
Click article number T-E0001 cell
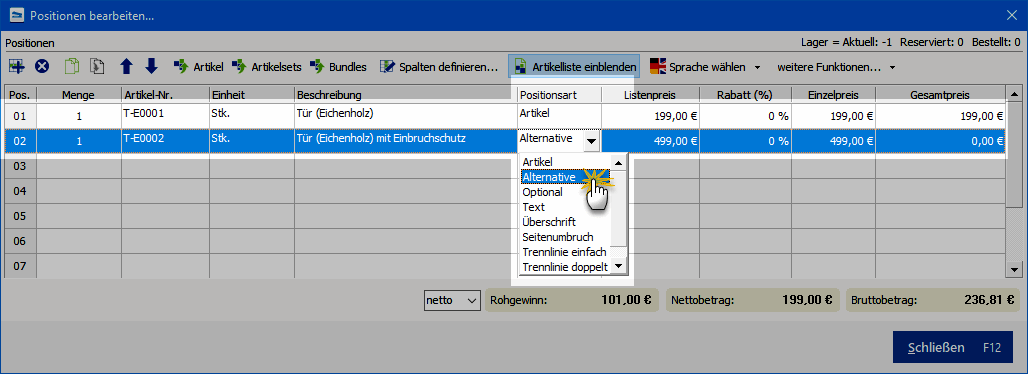(166, 116)
